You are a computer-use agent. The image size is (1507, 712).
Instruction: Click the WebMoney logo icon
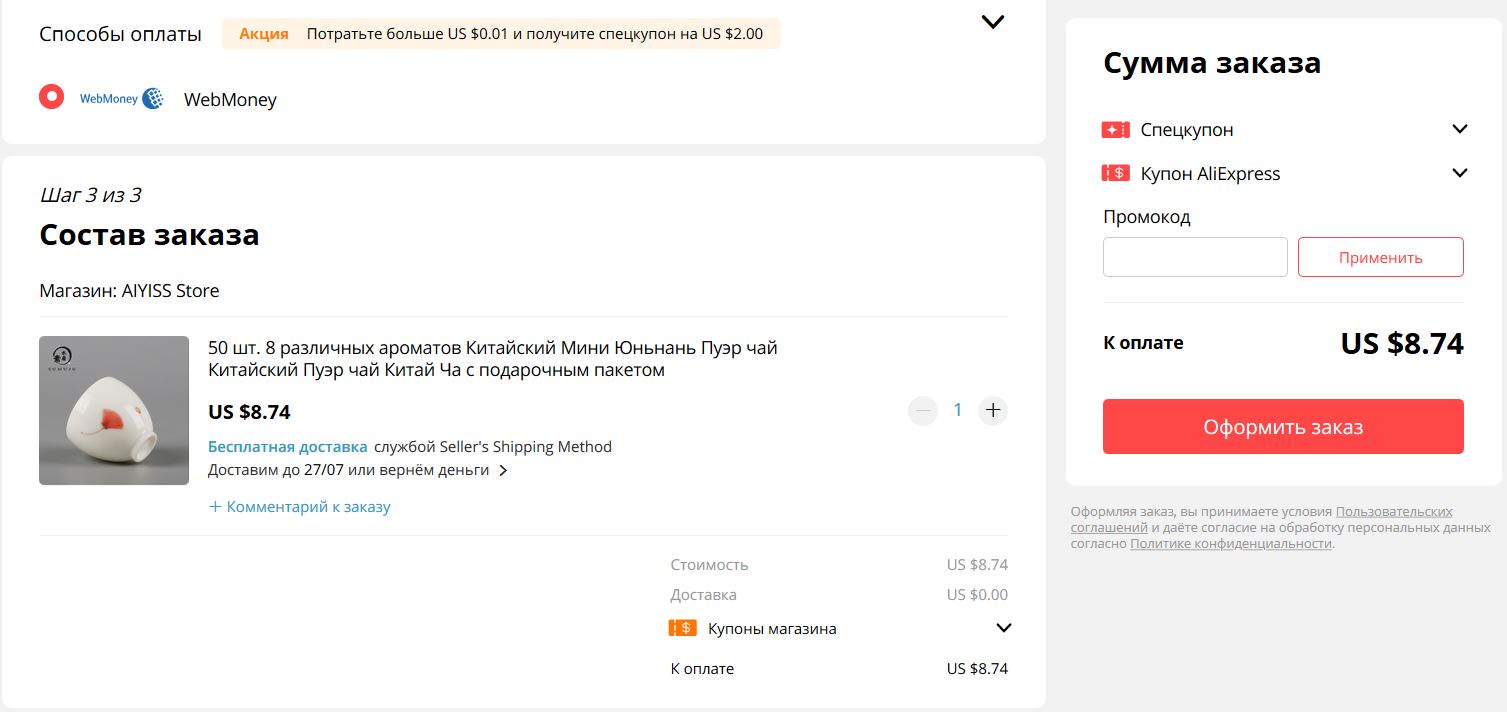coord(122,99)
